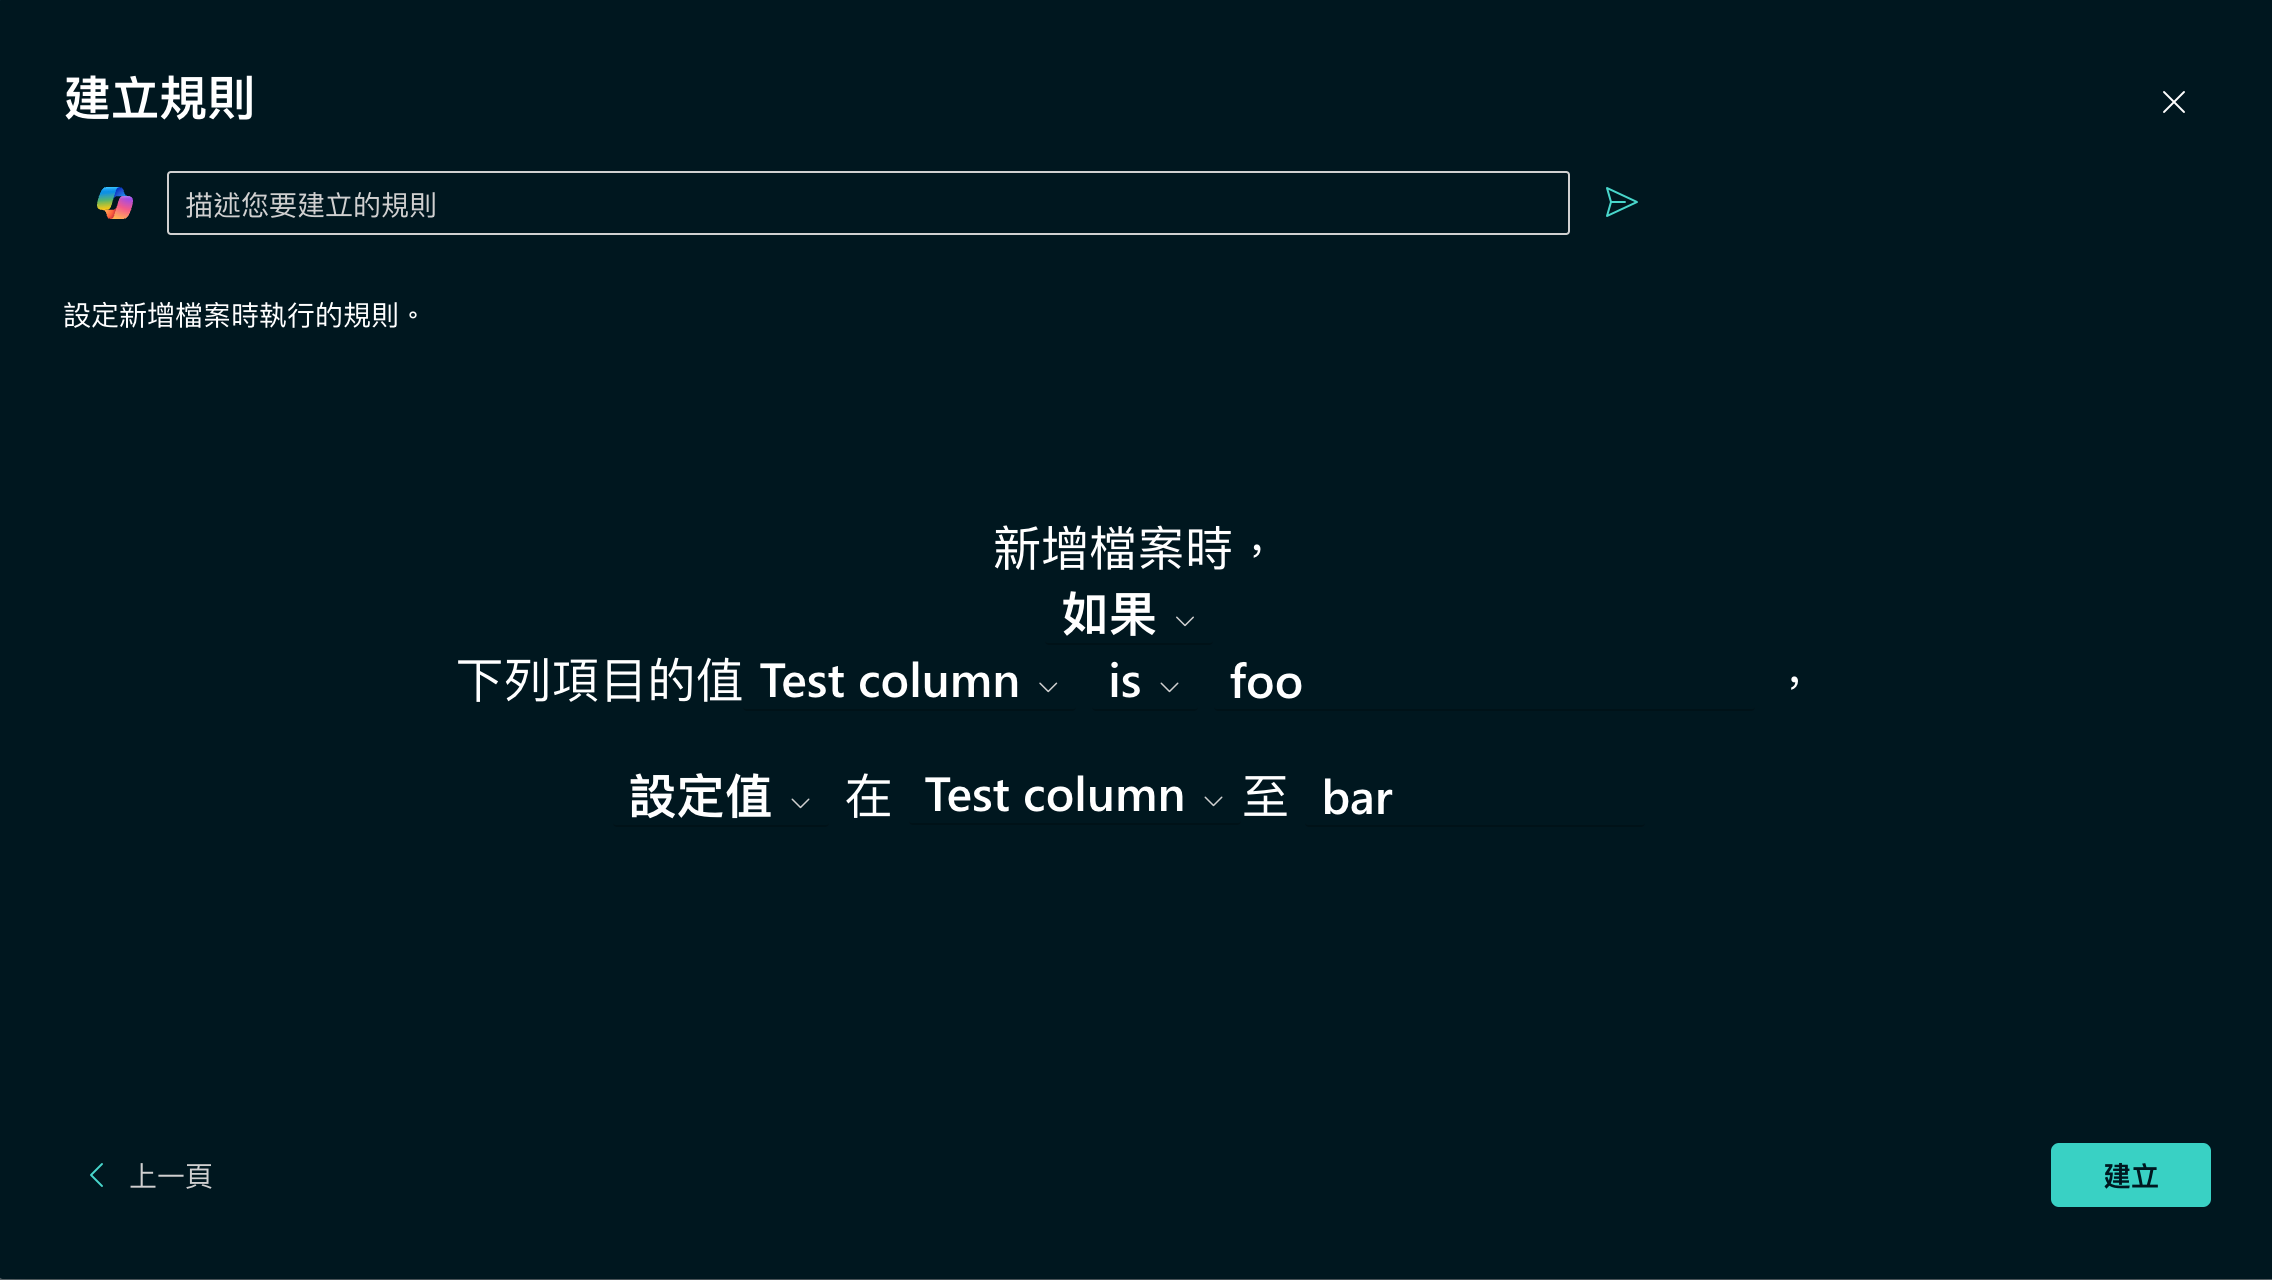Image resolution: width=2272 pixels, height=1280 pixels.
Task: Click the close dialog X icon
Action: pos(2174,101)
